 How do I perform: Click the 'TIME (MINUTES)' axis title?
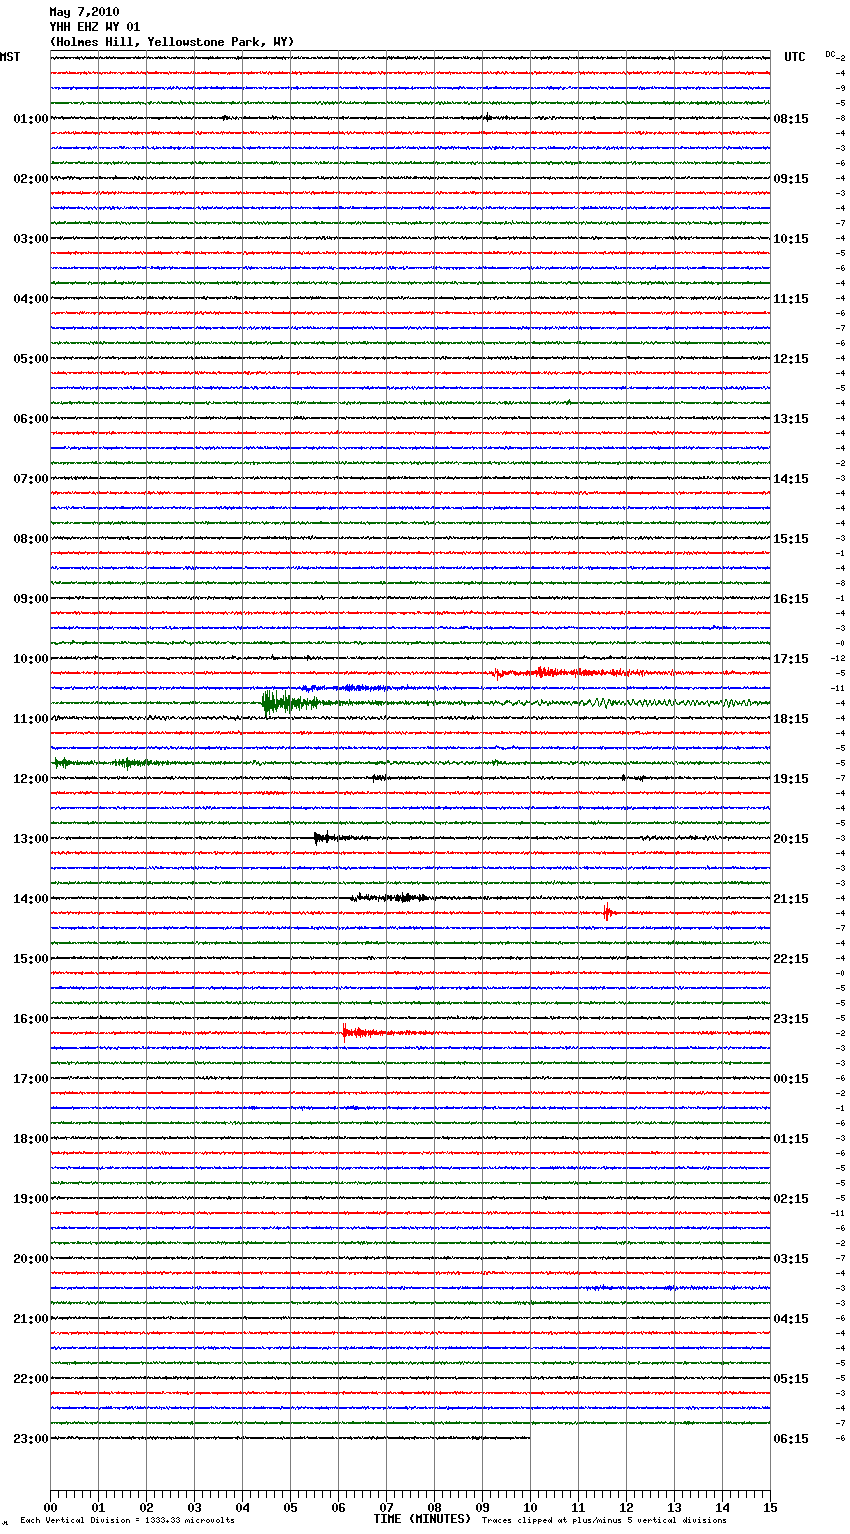(x=422, y=1519)
